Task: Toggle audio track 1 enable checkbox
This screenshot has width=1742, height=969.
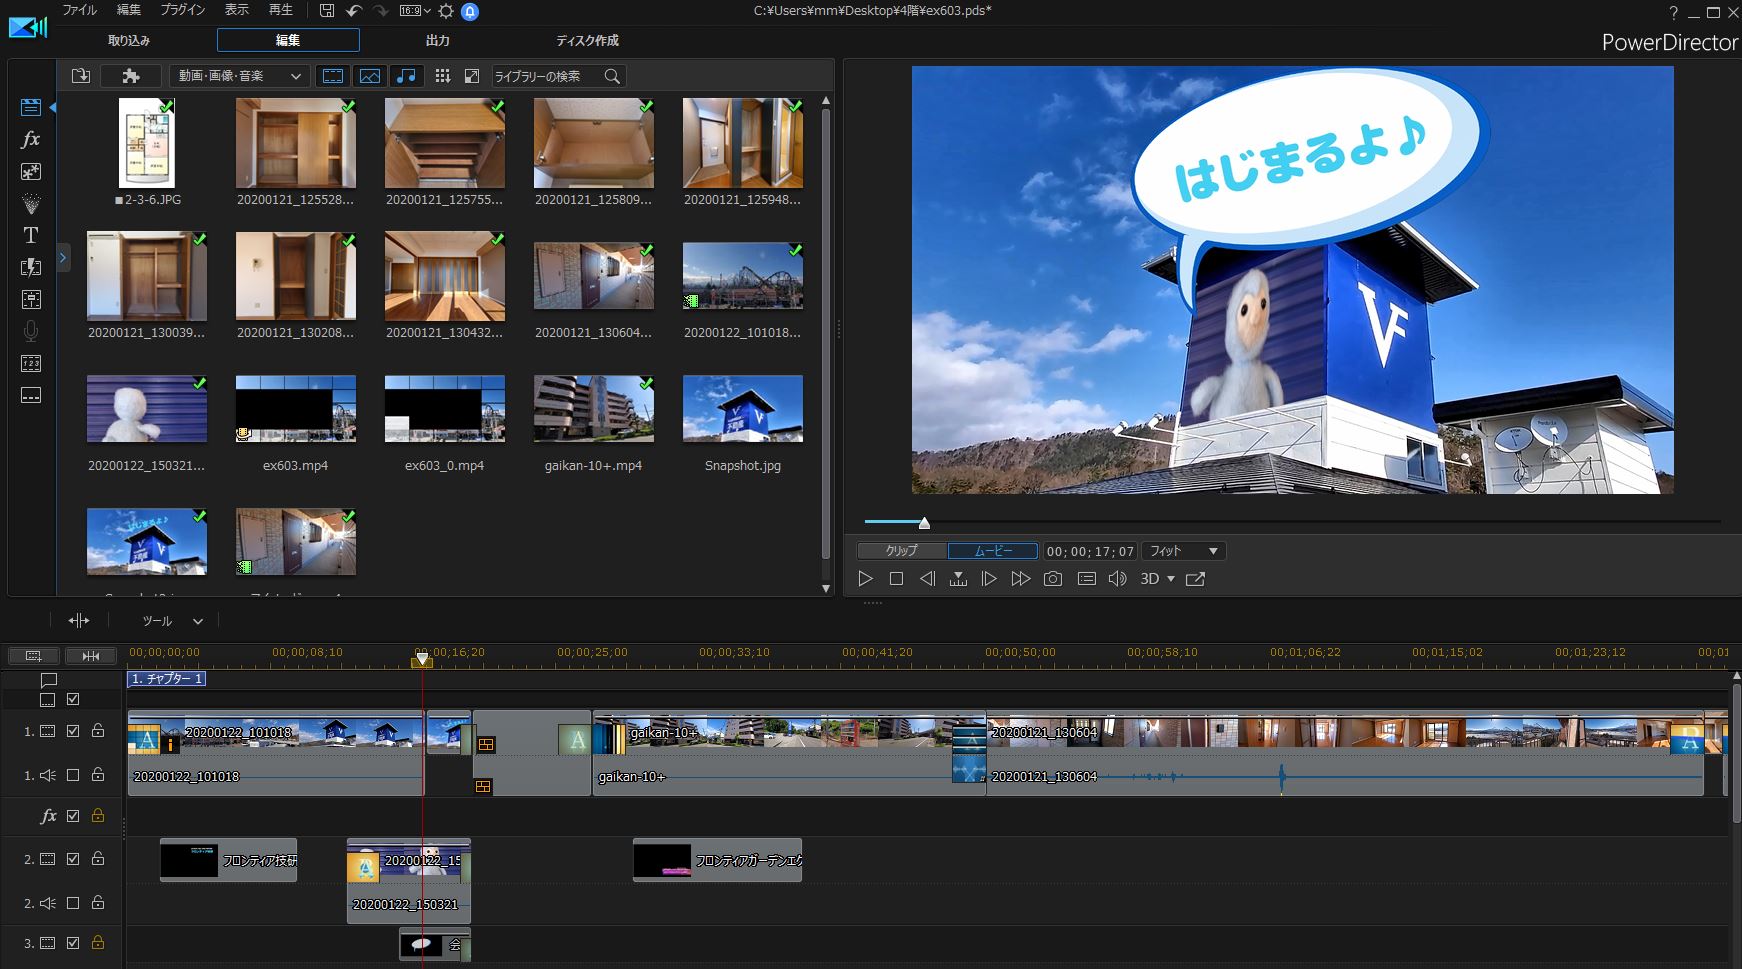Action: [73, 775]
